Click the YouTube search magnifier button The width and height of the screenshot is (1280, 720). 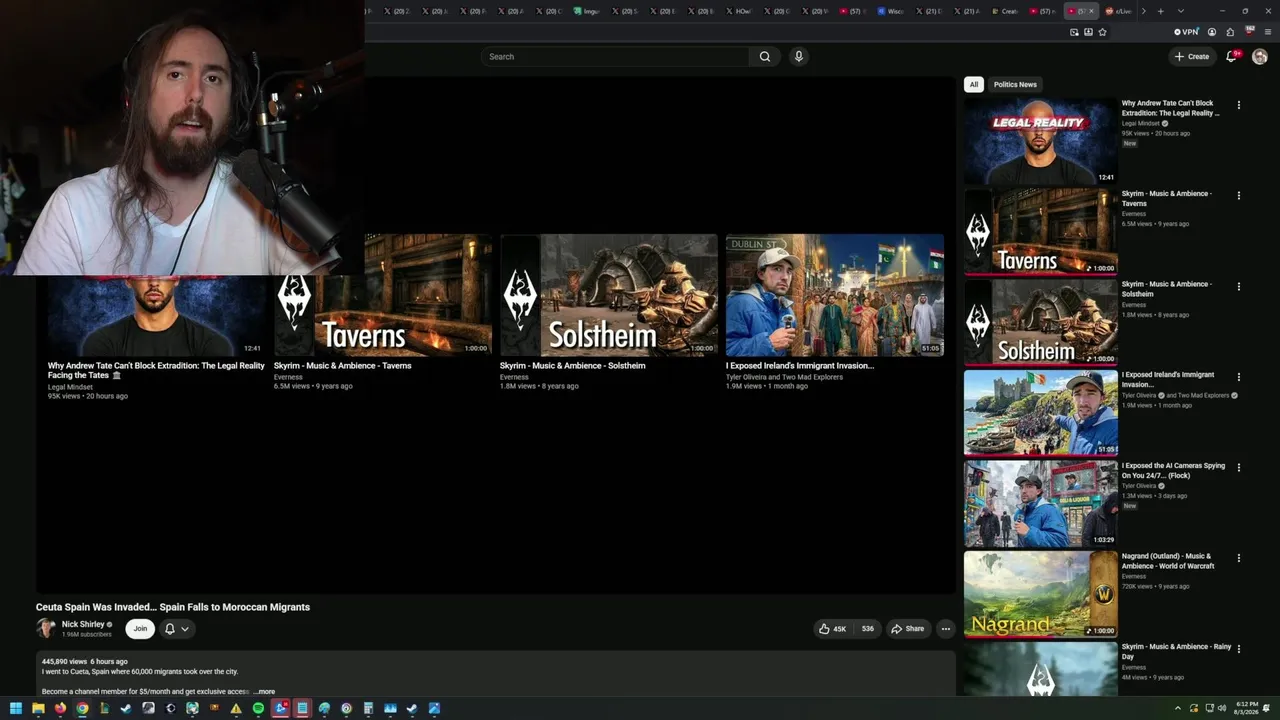click(765, 57)
